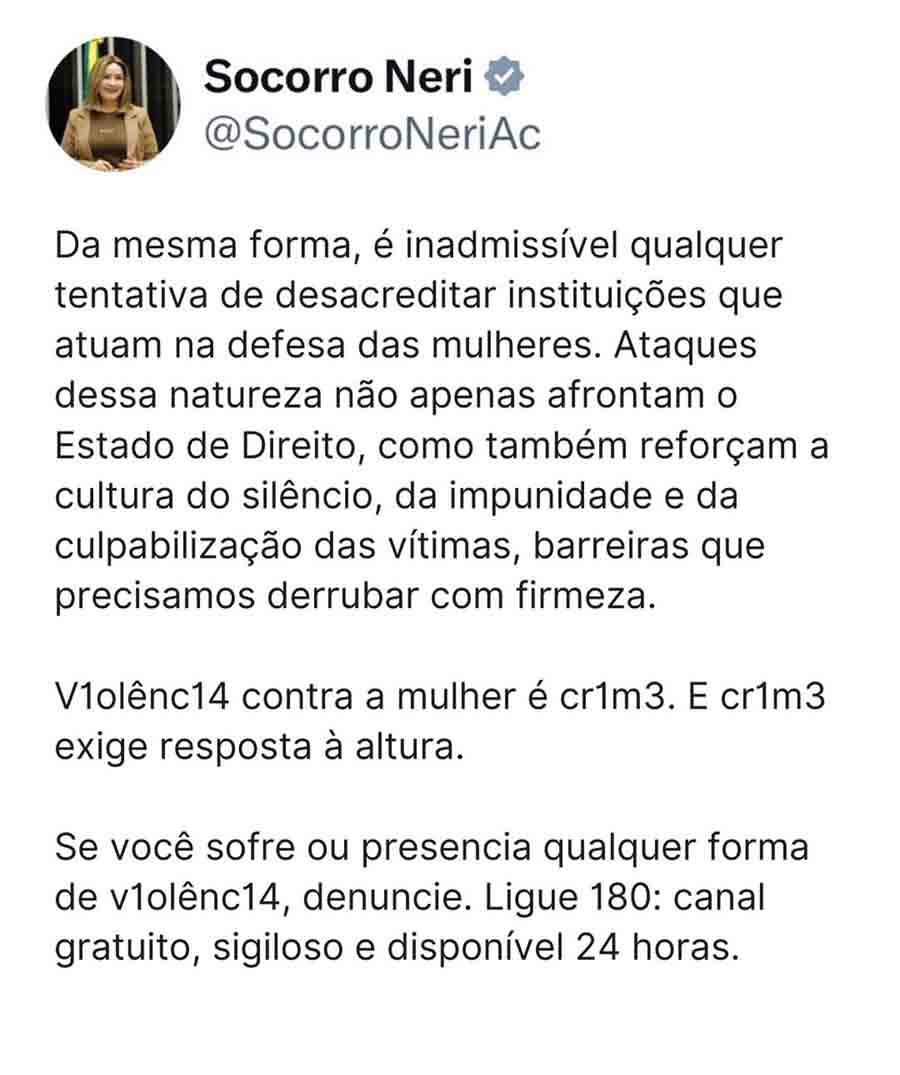Click the words "defesa das mulheres"
This screenshot has width=900, height=1075.
pos(409,345)
